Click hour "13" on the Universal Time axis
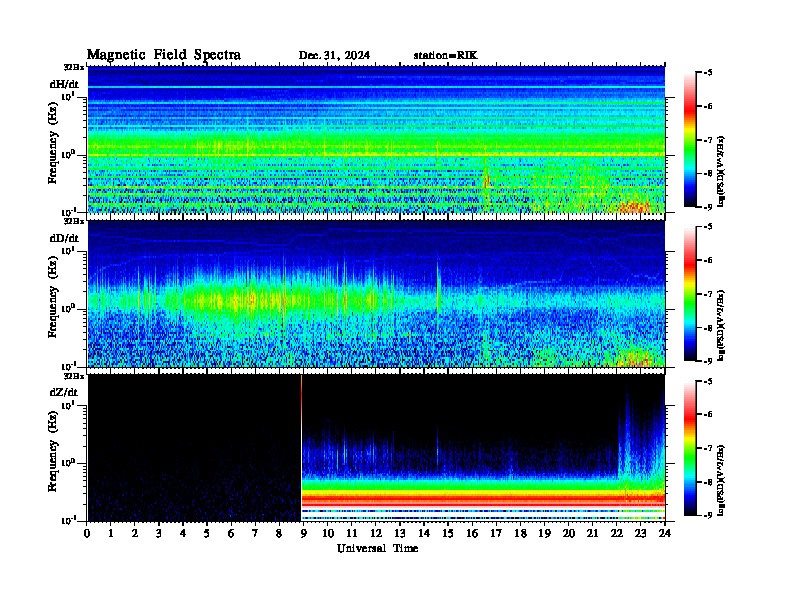The height and width of the screenshot is (612, 792). coord(400,534)
